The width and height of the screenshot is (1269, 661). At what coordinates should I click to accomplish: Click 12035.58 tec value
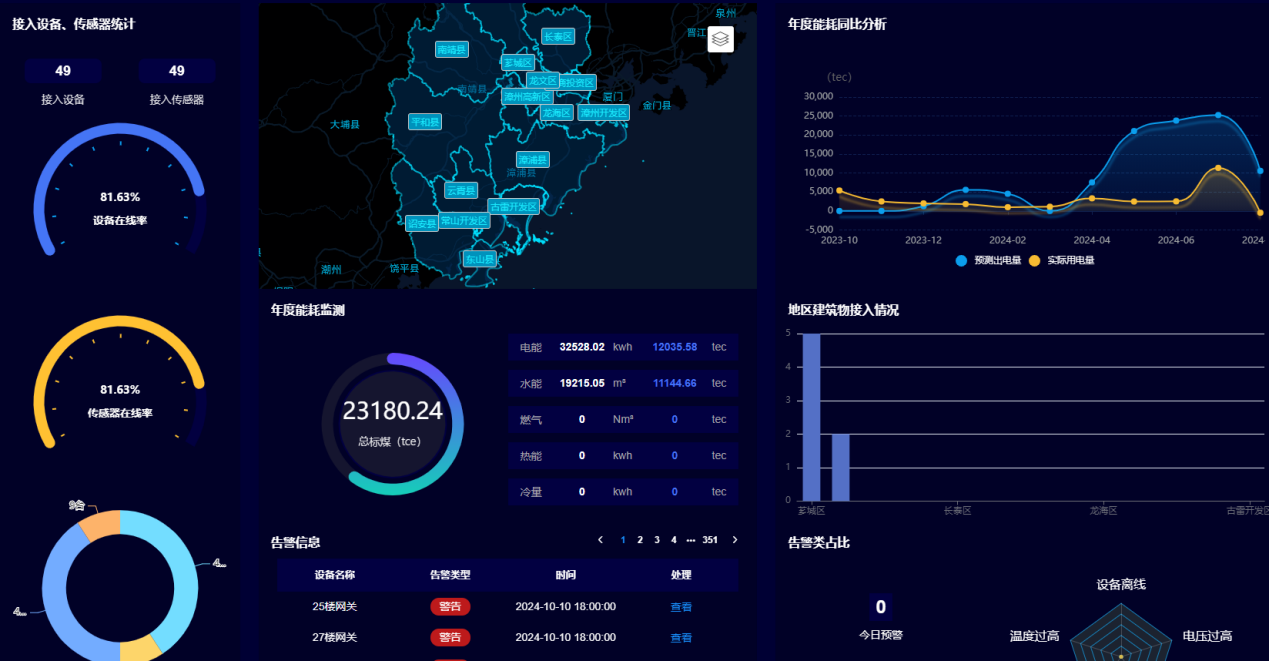coord(675,347)
